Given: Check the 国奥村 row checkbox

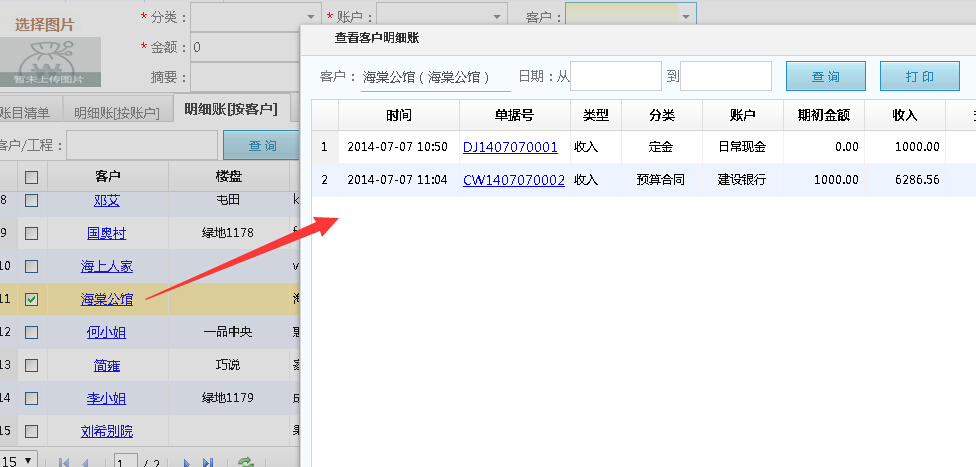Looking at the screenshot, I should pyautogui.click(x=31, y=233).
